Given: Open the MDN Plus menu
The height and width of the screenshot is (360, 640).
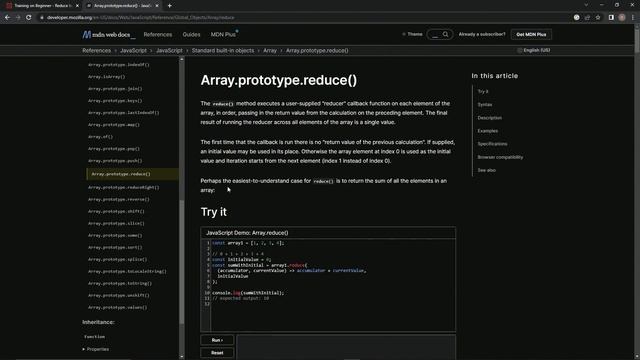Looking at the screenshot, I should (x=224, y=35).
